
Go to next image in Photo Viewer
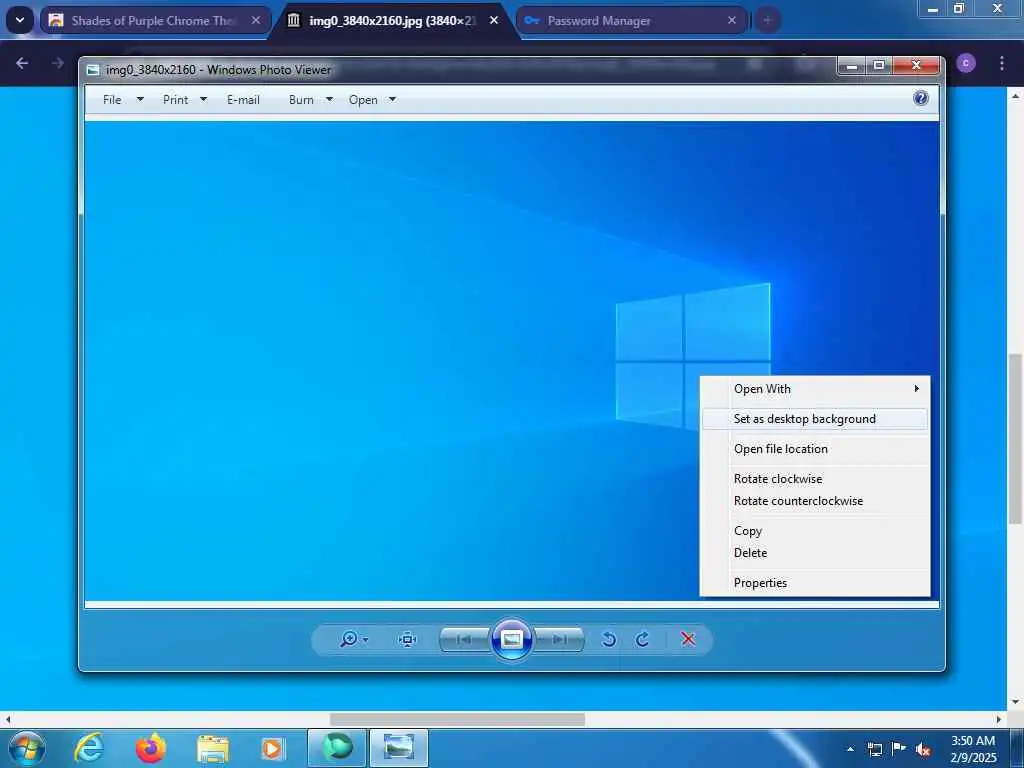click(559, 639)
